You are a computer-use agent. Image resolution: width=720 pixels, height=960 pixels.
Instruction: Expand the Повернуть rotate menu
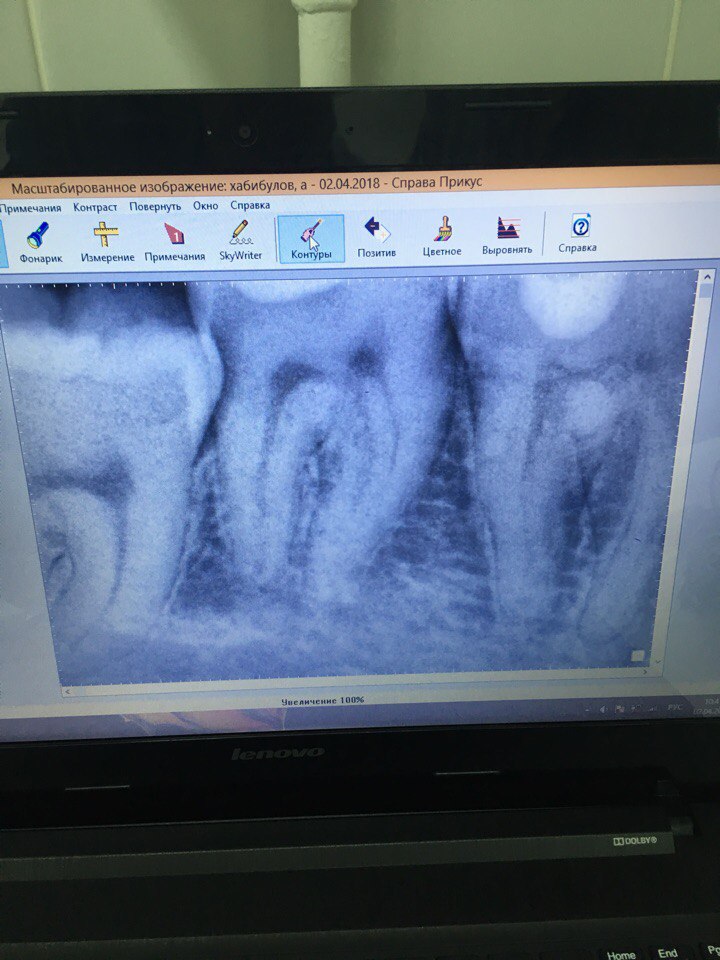click(155, 207)
